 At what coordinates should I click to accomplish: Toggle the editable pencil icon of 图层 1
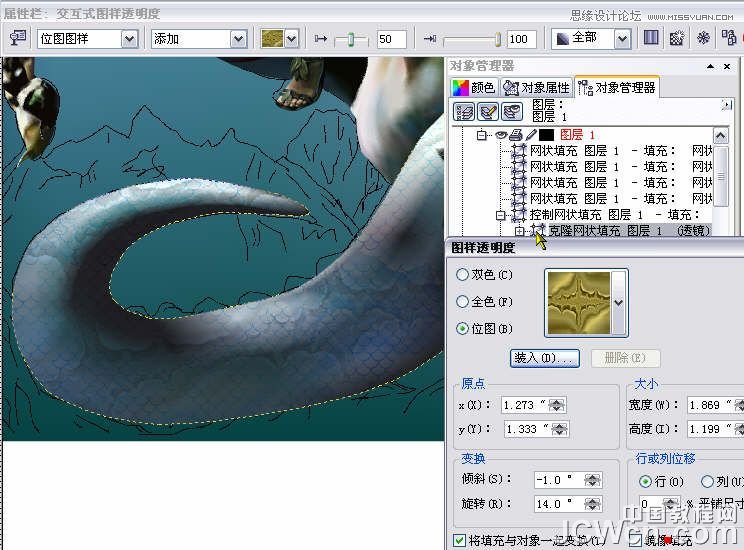coord(531,135)
